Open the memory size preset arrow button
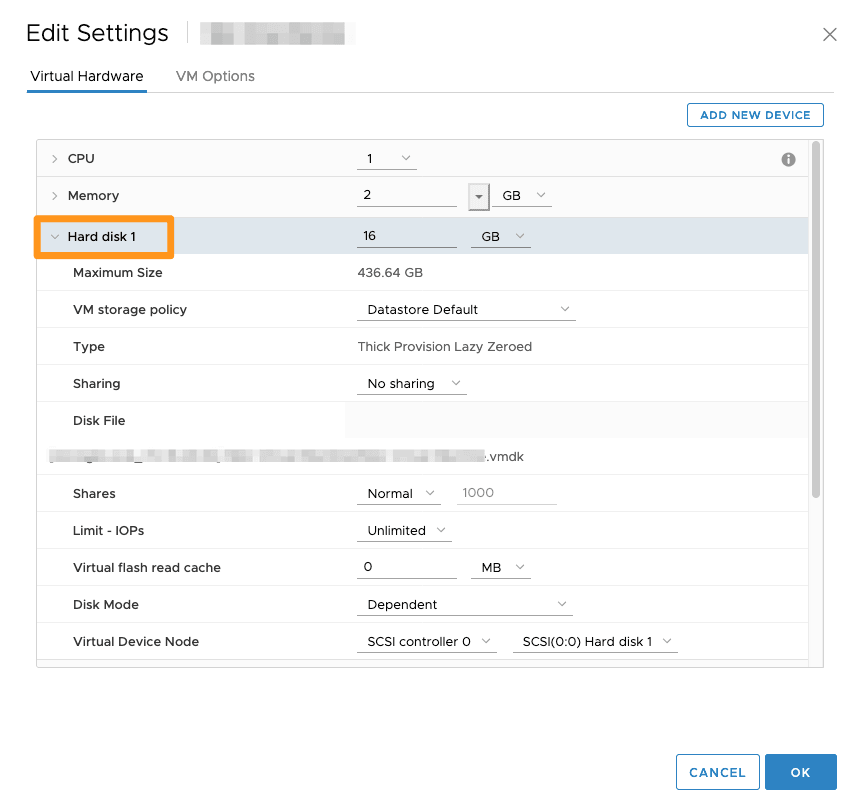The height and width of the screenshot is (808, 856). tap(479, 197)
